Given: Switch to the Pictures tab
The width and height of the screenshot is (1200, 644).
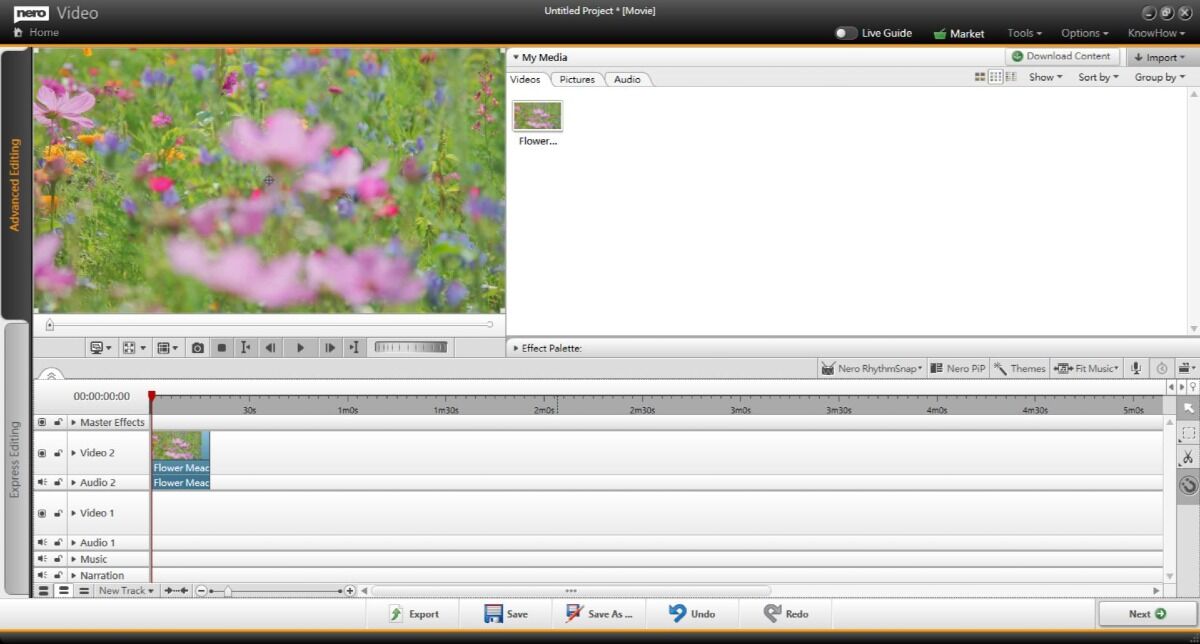Looking at the screenshot, I should (x=576, y=79).
